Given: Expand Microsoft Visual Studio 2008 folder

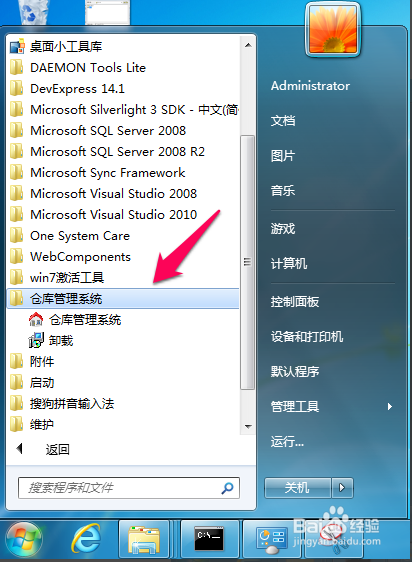Looking at the screenshot, I should (x=123, y=194).
